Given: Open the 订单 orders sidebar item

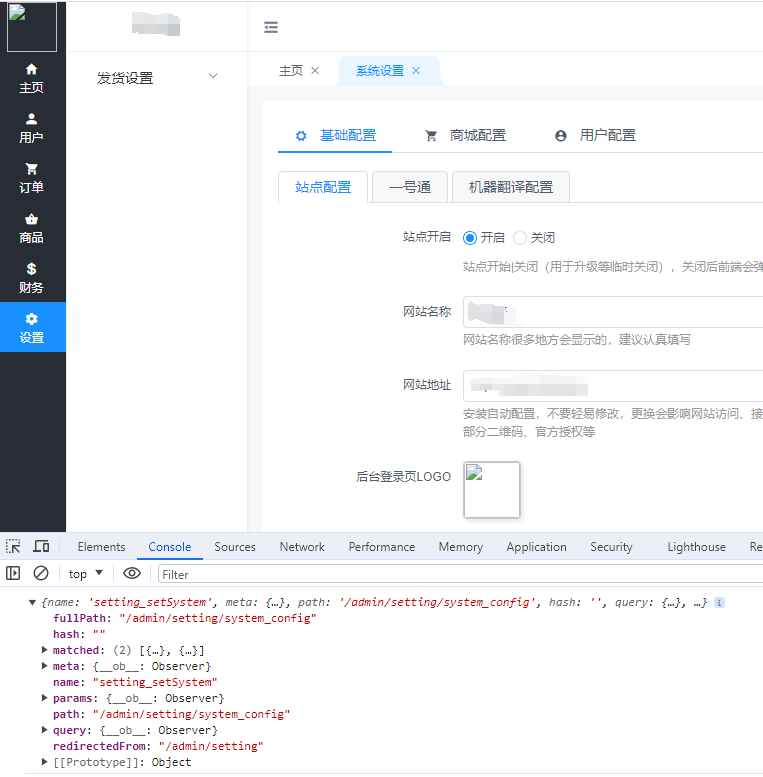Looking at the screenshot, I should (32, 178).
